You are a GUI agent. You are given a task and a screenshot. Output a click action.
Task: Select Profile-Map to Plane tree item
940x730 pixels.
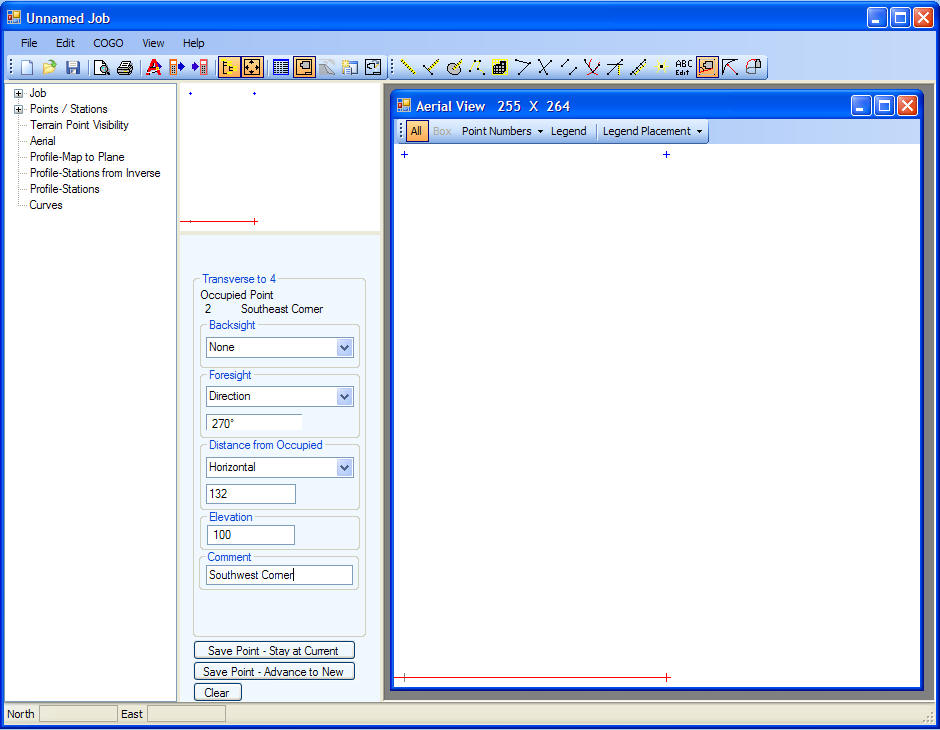pyautogui.click(x=77, y=157)
